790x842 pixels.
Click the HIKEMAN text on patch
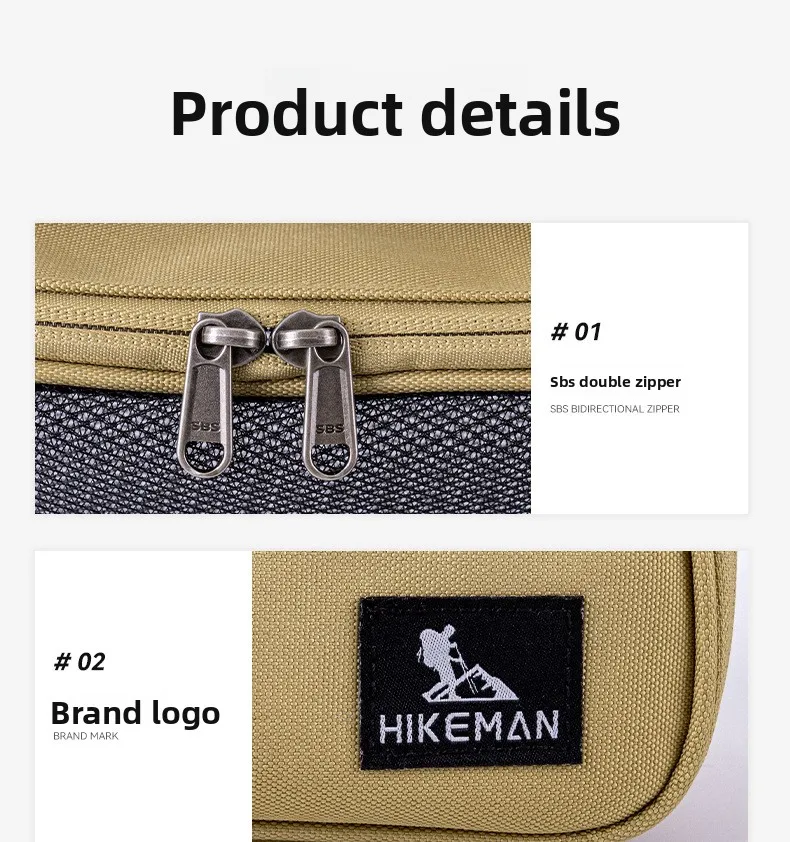469,727
